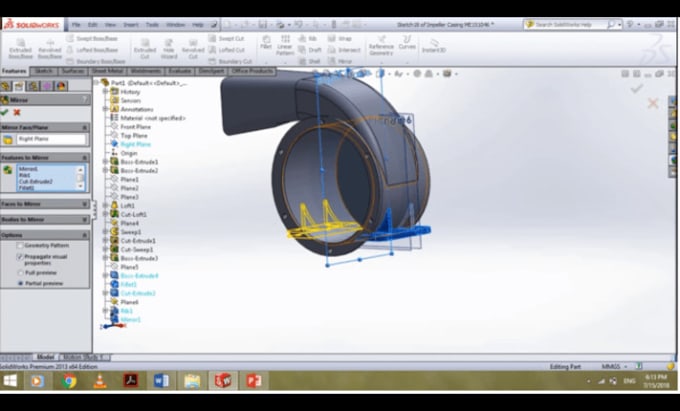680x411 pixels.
Task: Select the Partial preview radio button
Action: point(20,283)
